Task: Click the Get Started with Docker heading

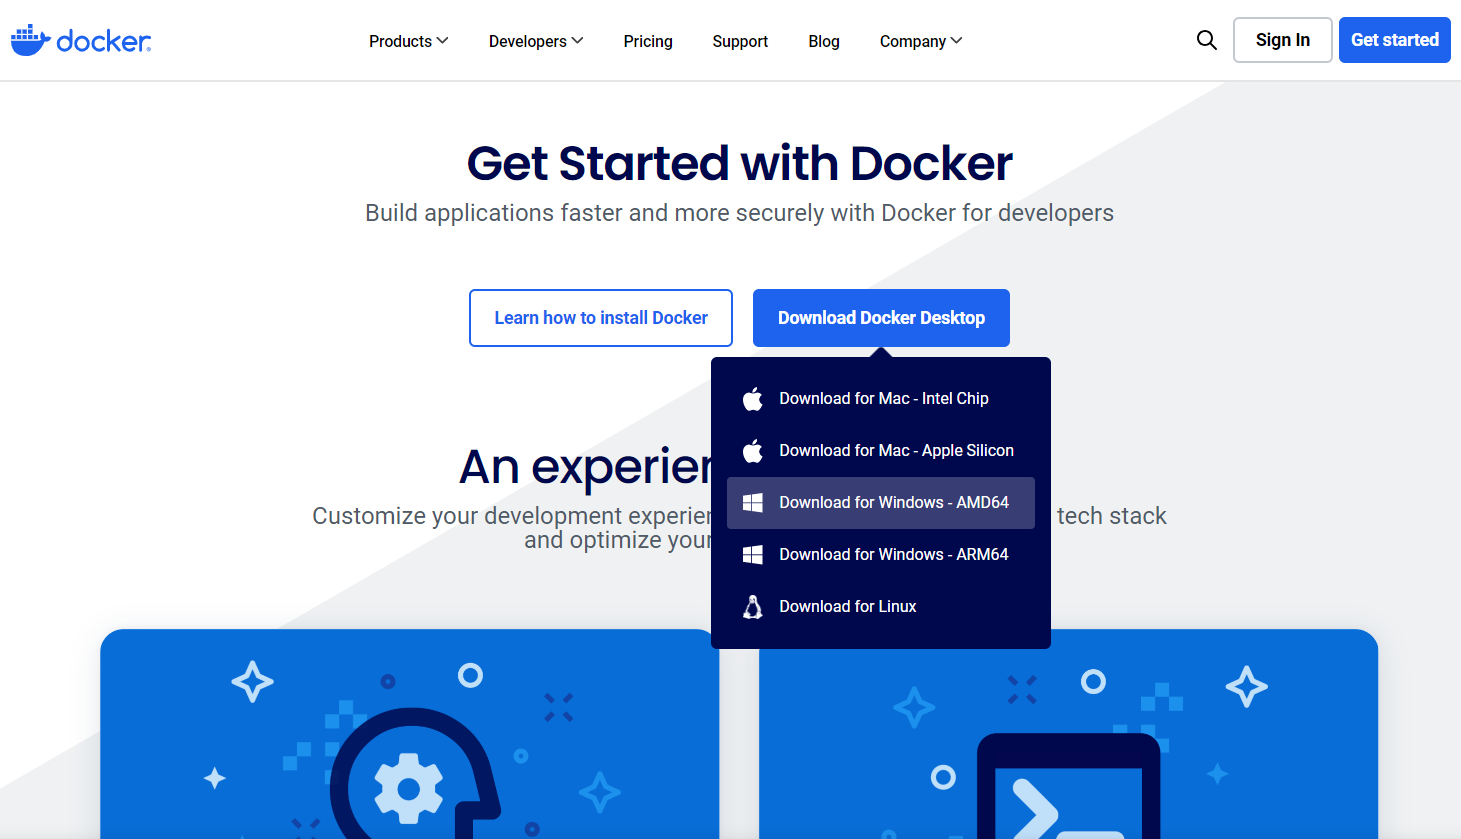Action: click(x=740, y=163)
